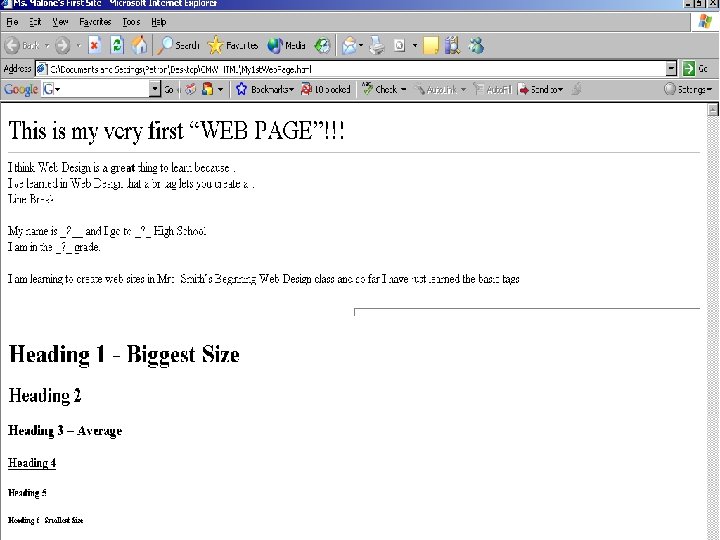Refresh the page
Viewport: 720px width, 540px height.
(x=117, y=45)
